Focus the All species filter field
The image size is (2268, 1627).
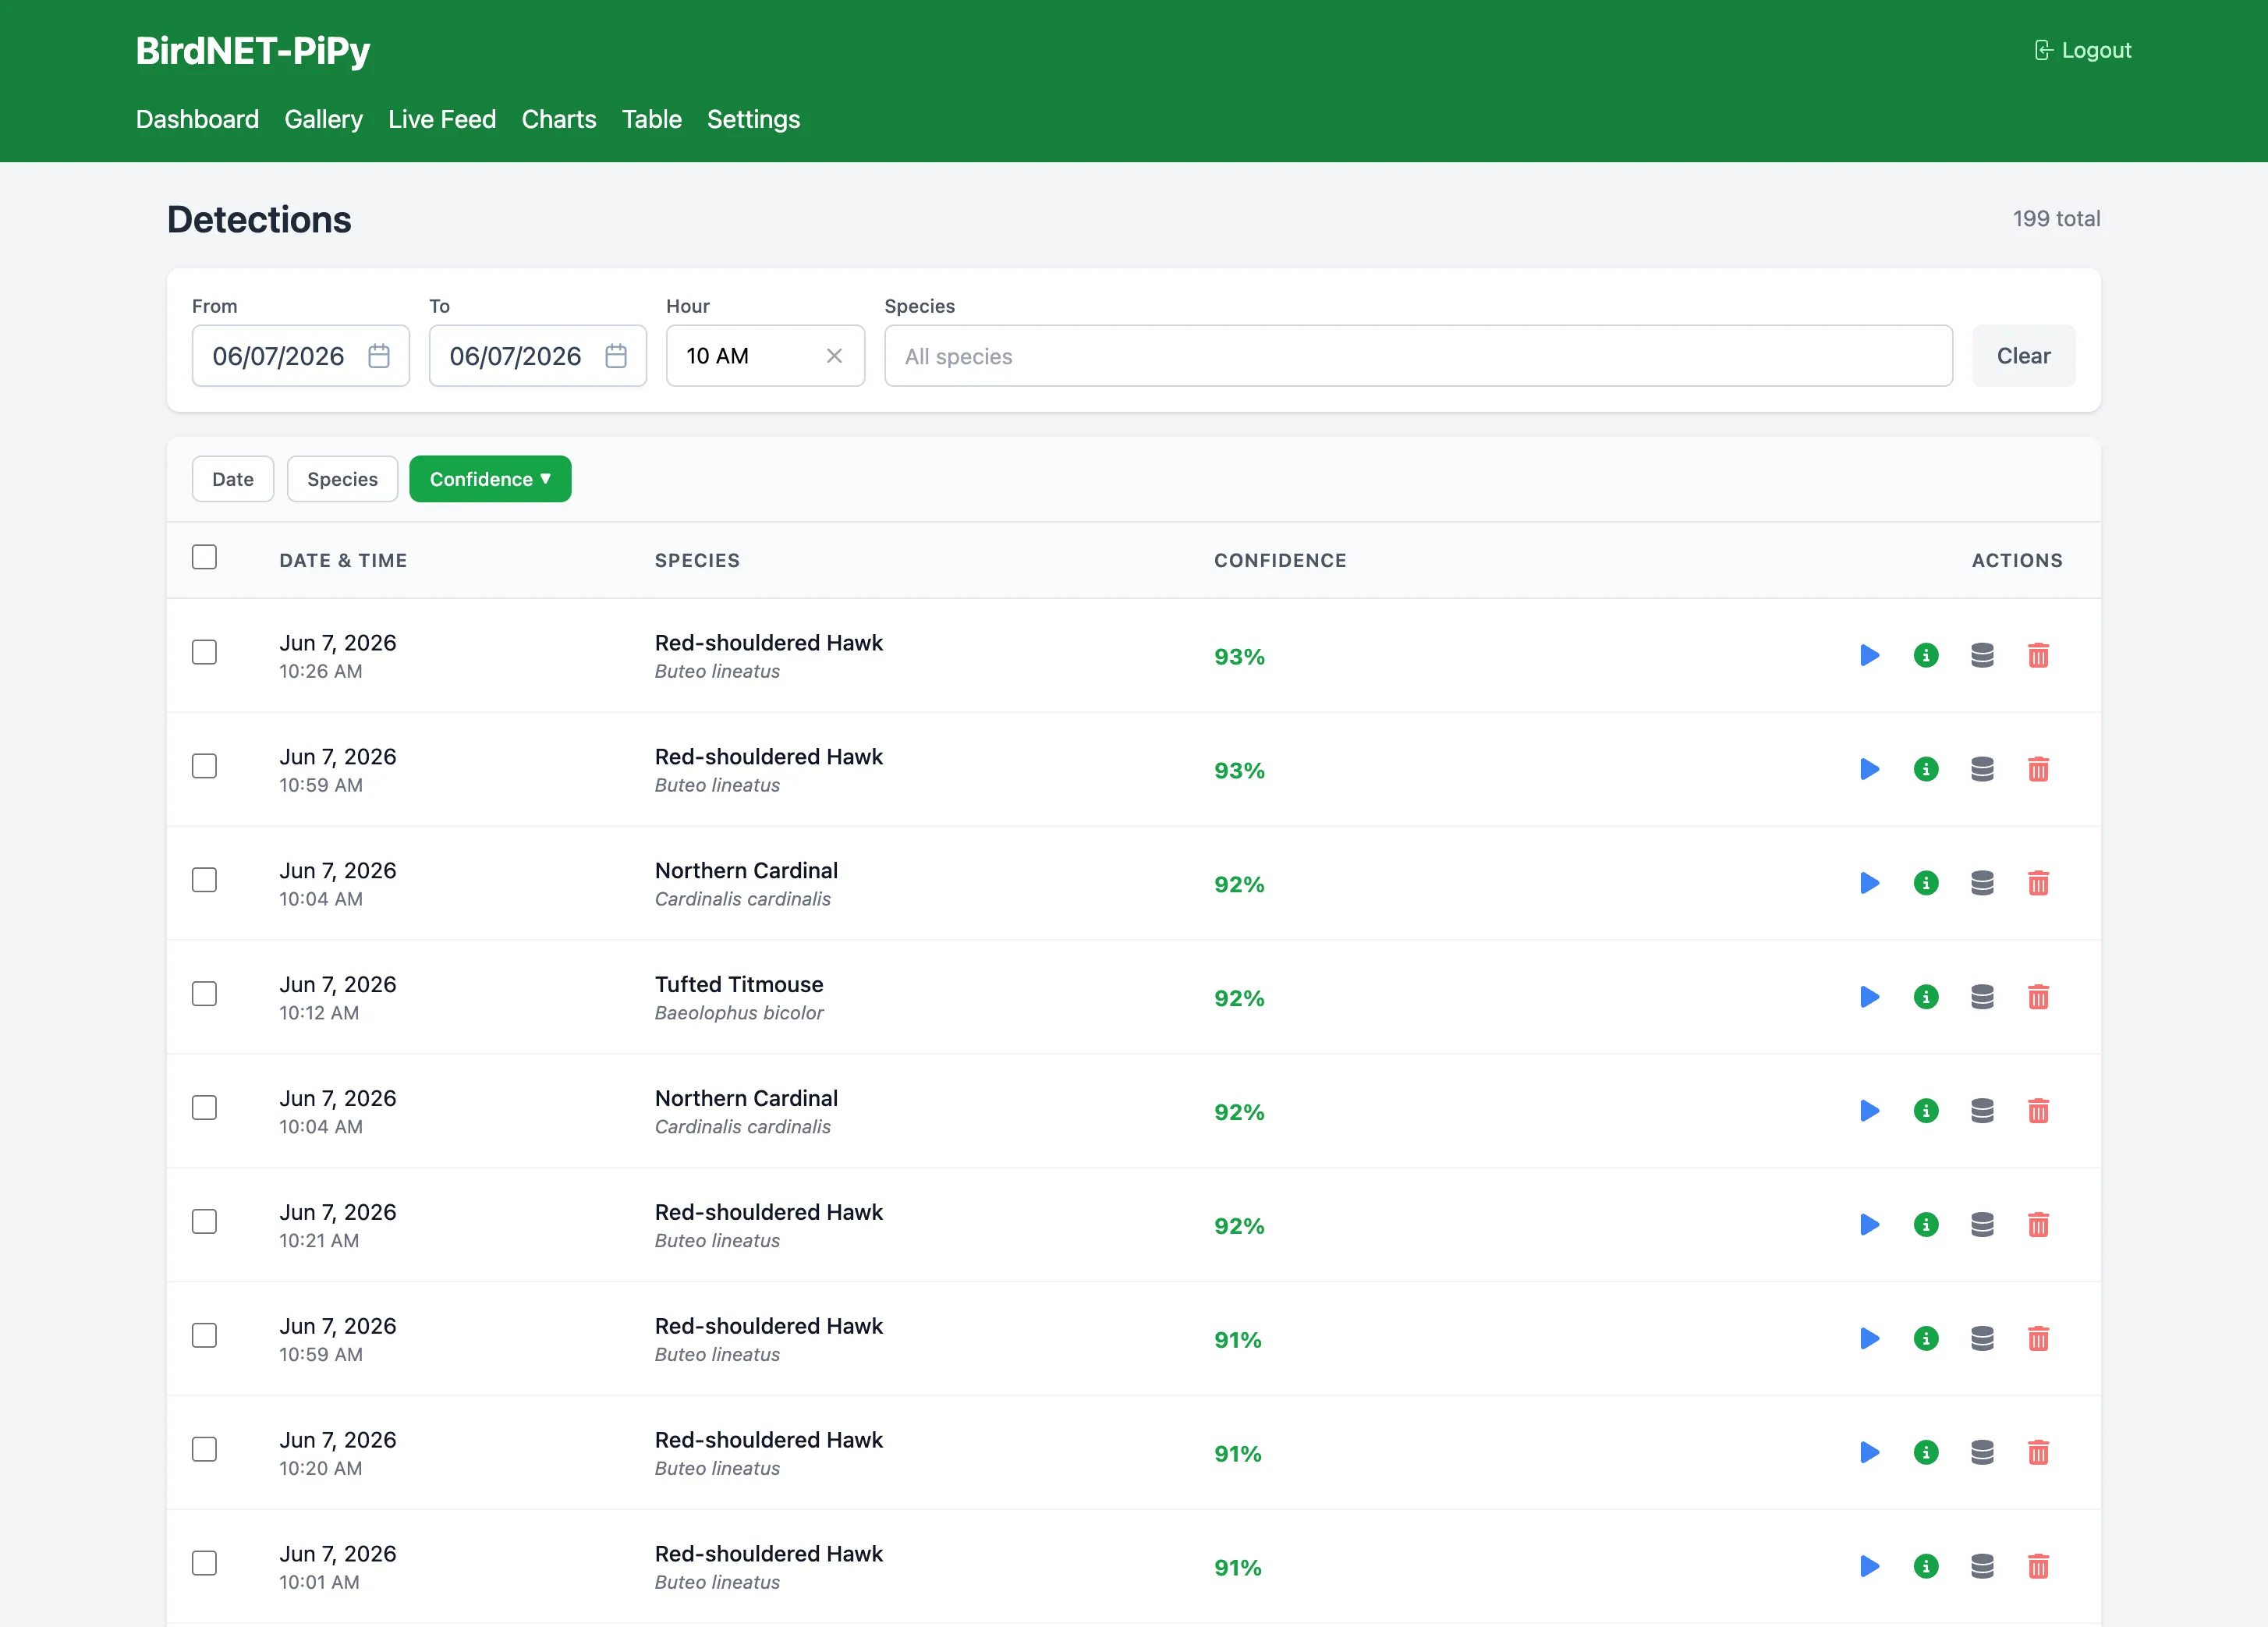click(x=1418, y=356)
